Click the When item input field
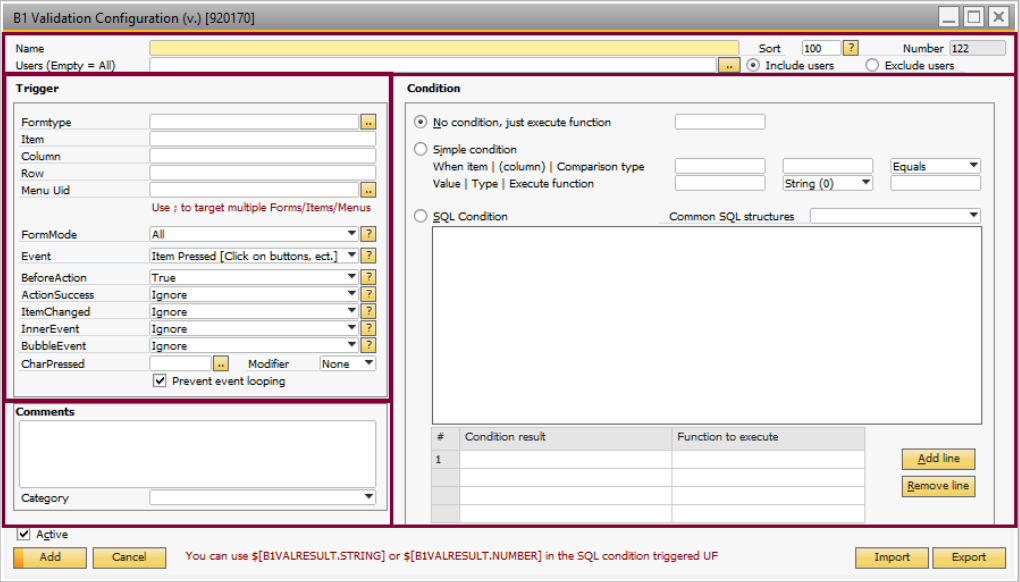Screen dimensions: 1020x582 click(x=720, y=166)
